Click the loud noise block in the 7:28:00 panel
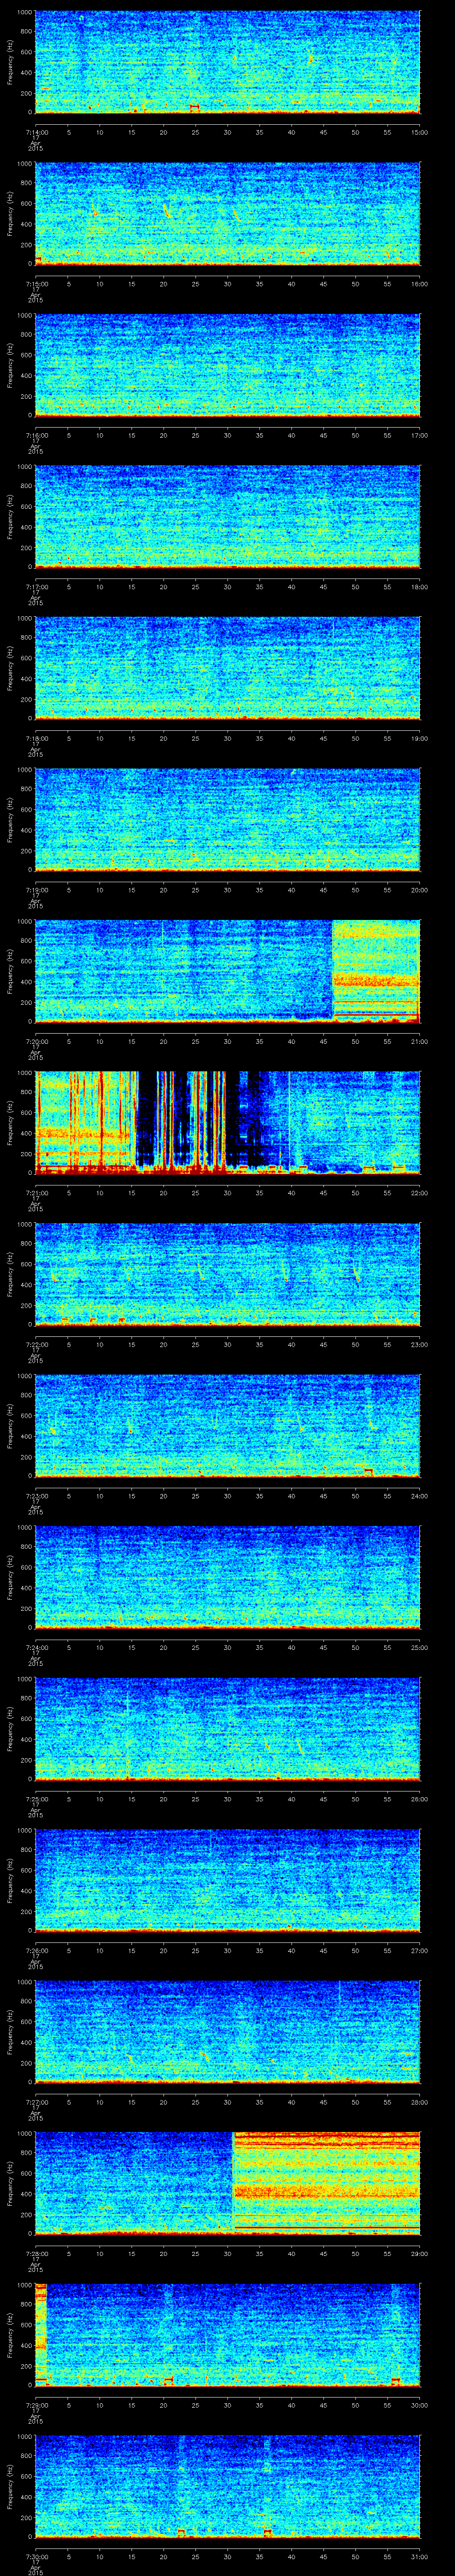 point(326,2183)
